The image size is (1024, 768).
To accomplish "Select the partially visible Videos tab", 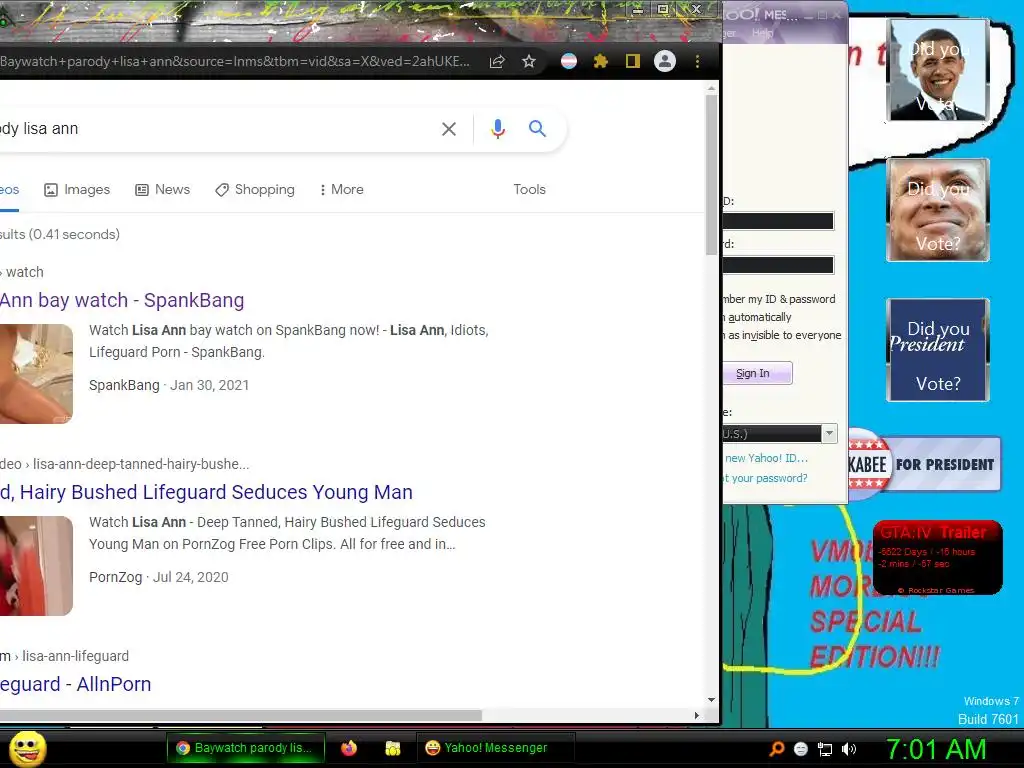I will coord(9,189).
